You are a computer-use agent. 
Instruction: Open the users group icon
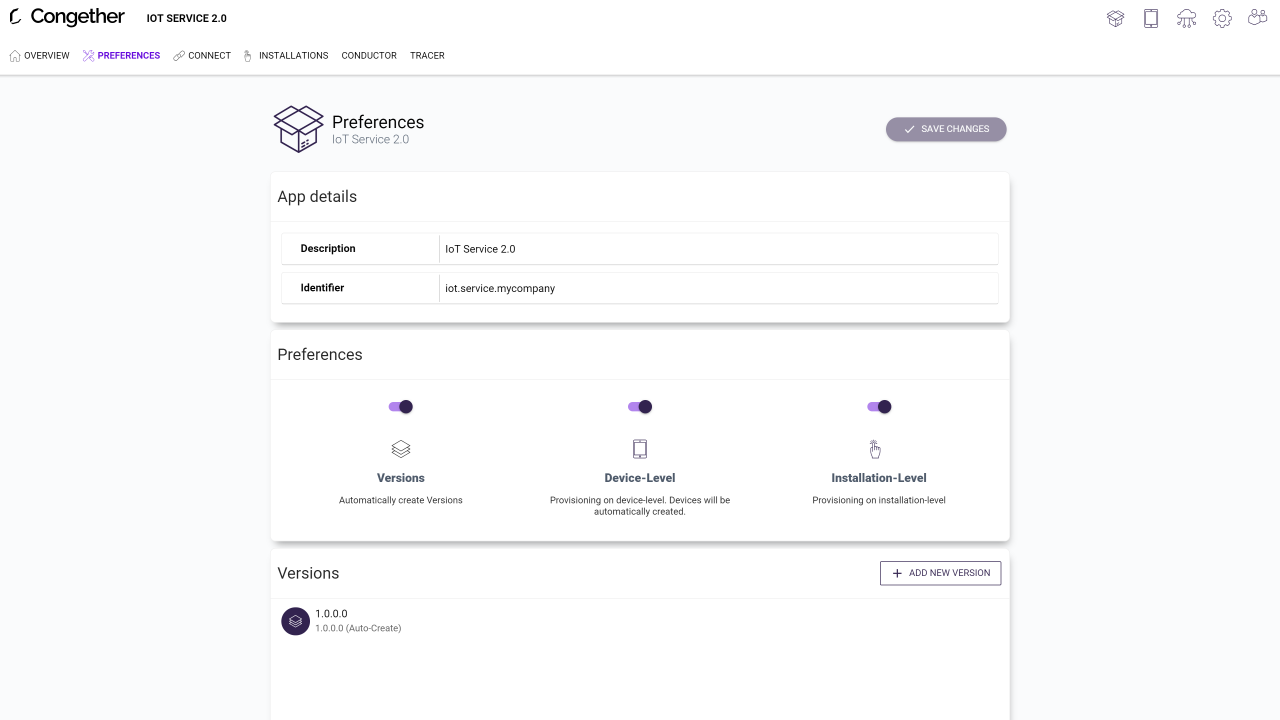click(1258, 18)
